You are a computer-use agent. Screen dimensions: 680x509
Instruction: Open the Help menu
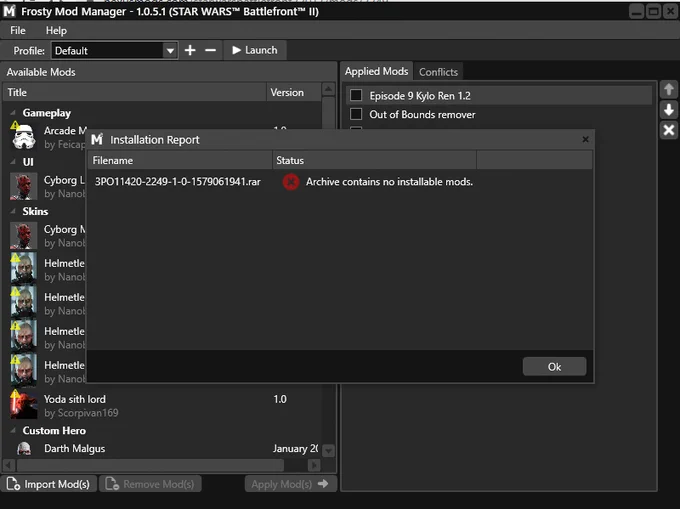(x=56, y=30)
